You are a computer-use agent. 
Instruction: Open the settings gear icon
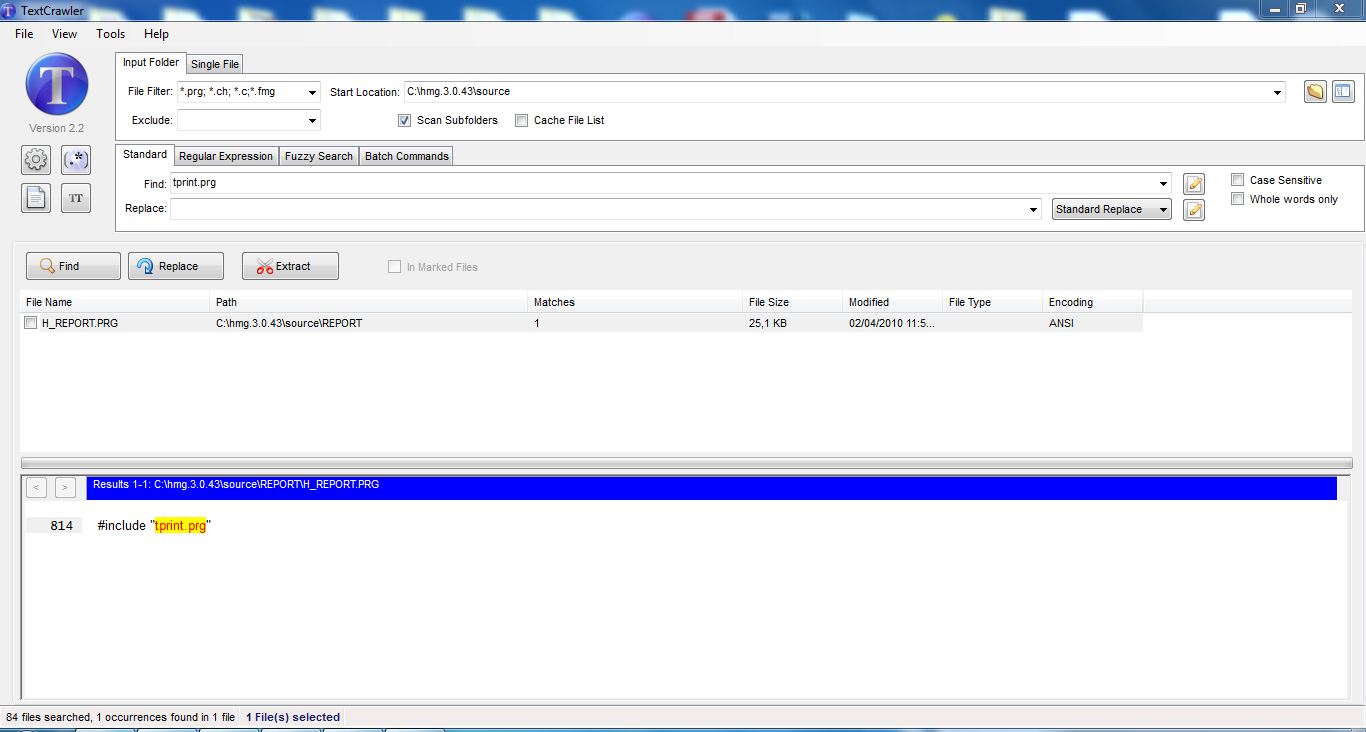coord(36,160)
